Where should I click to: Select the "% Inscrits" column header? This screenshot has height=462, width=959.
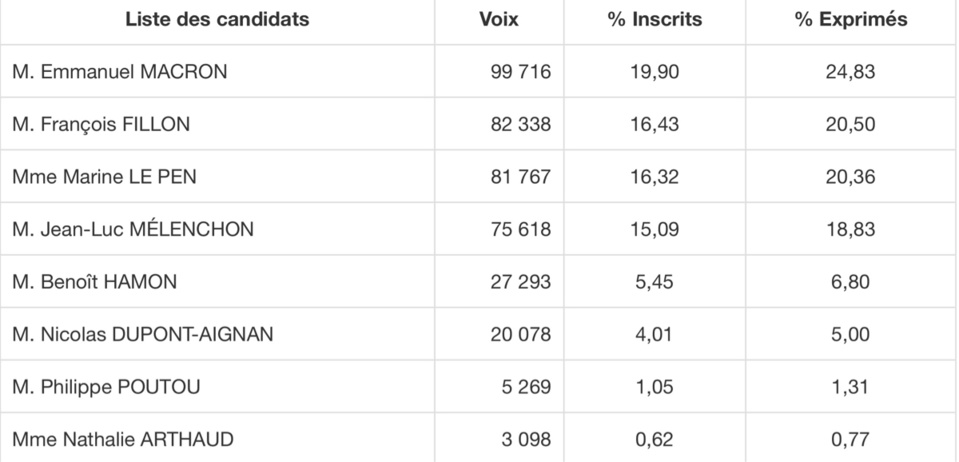[655, 20]
